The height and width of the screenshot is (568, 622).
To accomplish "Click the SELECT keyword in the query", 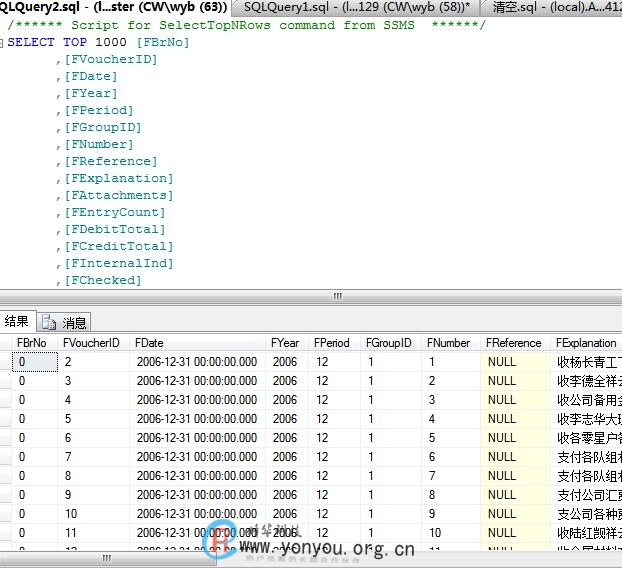I will 31,42.
